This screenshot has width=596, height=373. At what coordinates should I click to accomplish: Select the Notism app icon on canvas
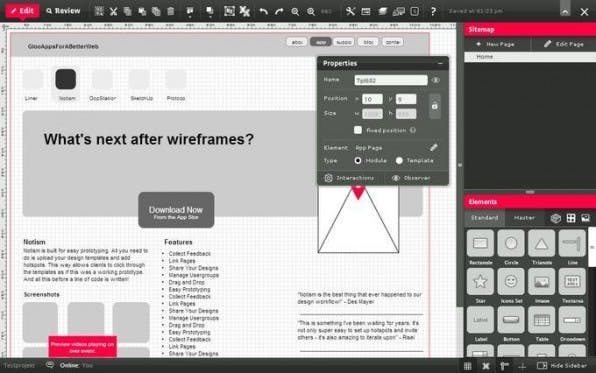point(66,79)
